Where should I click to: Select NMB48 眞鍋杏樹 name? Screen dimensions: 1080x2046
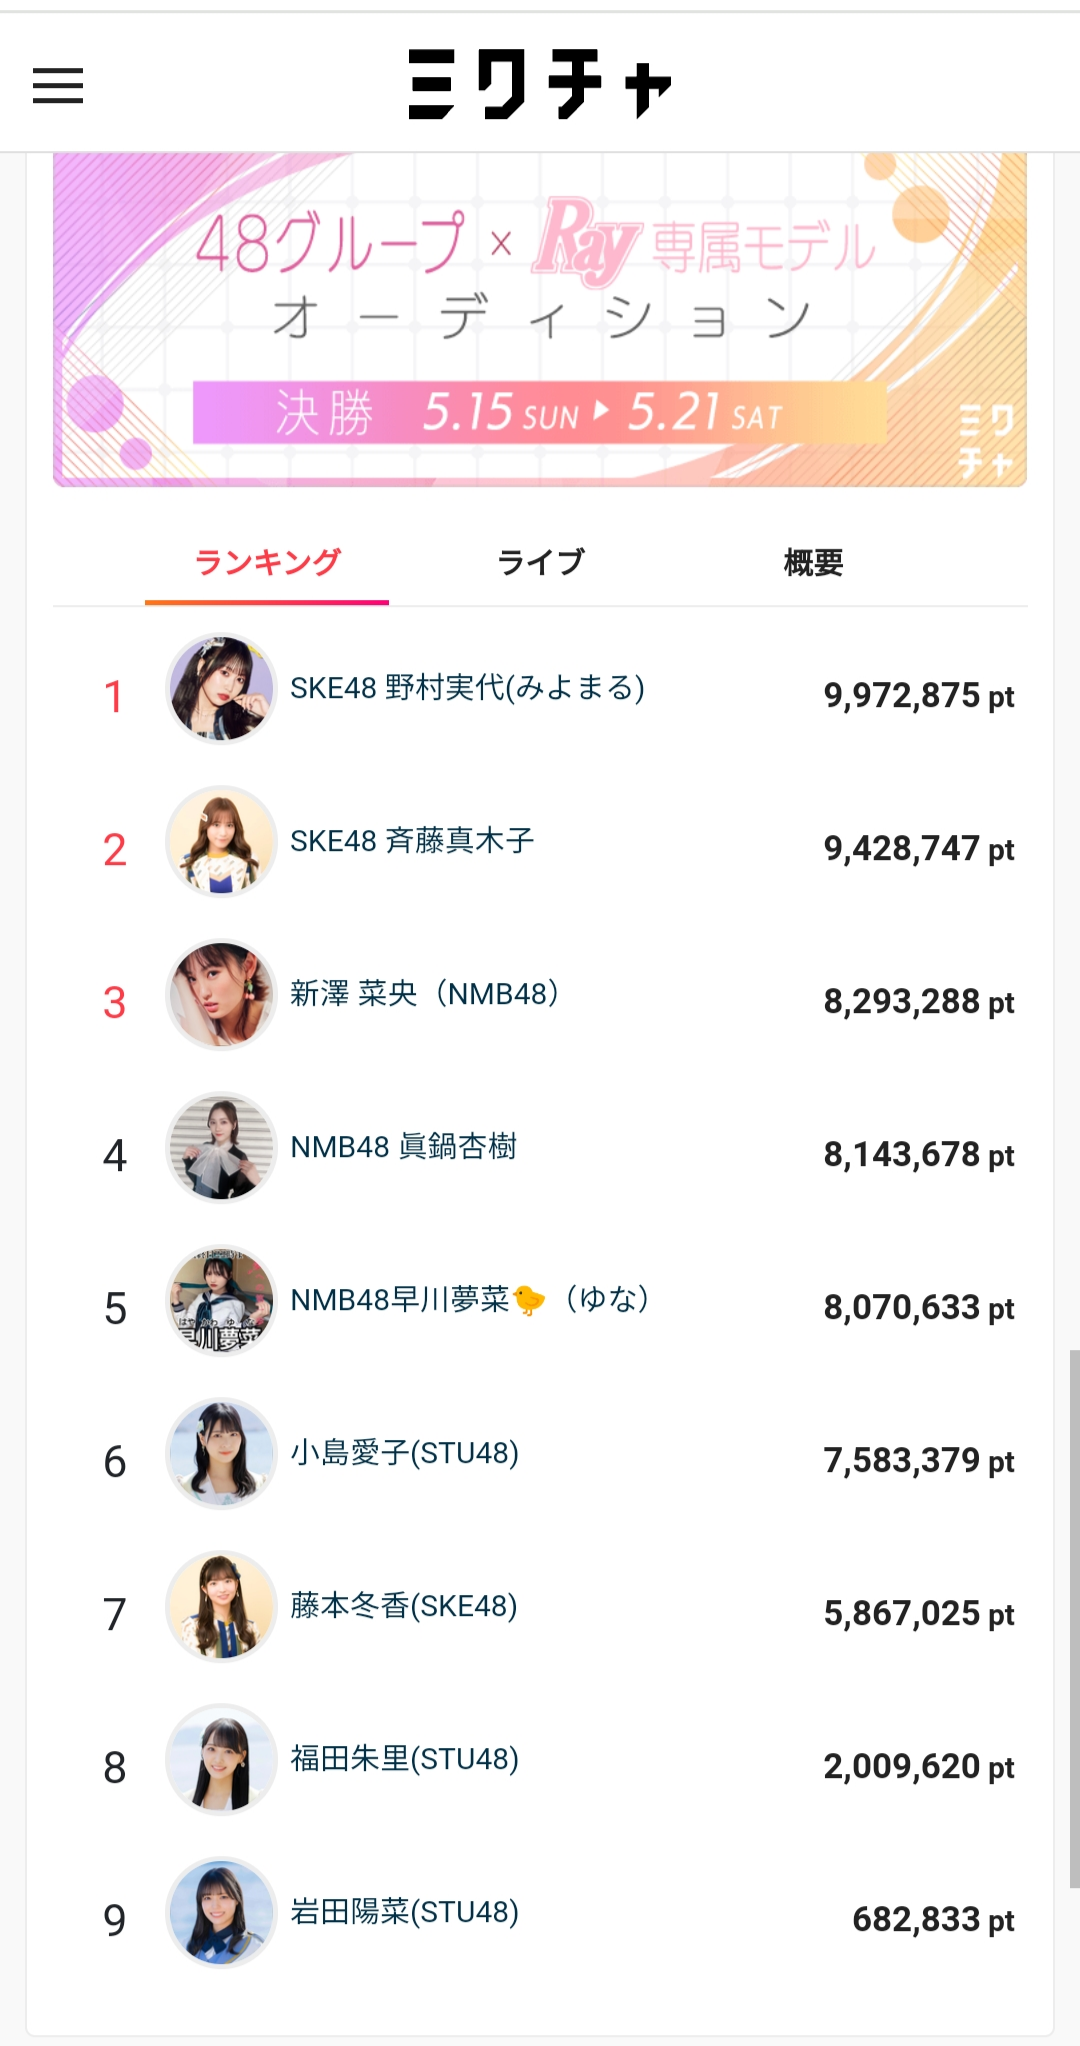point(404,1148)
